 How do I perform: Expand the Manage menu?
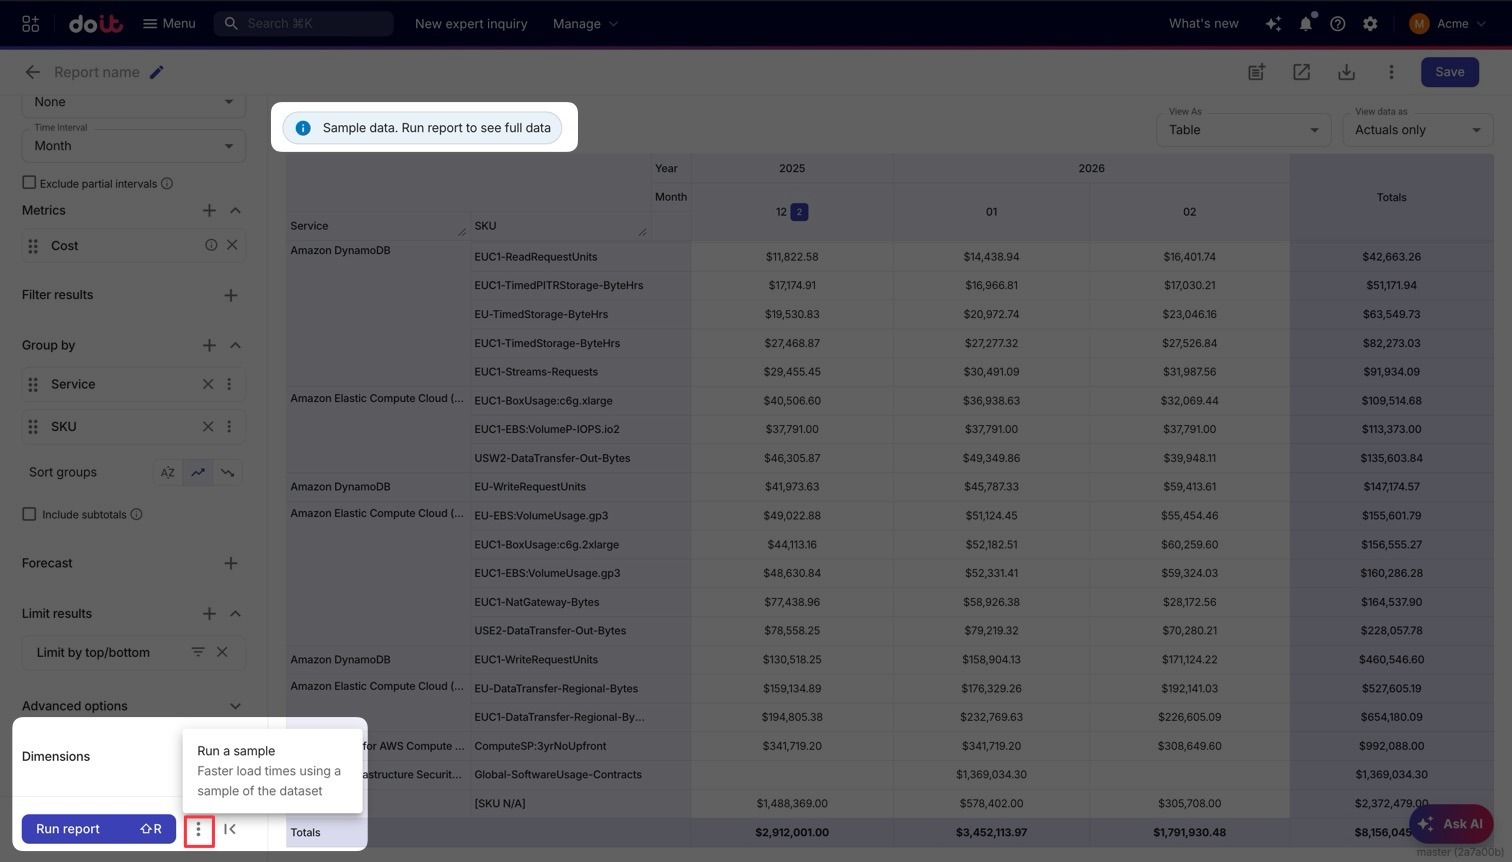tap(585, 23)
